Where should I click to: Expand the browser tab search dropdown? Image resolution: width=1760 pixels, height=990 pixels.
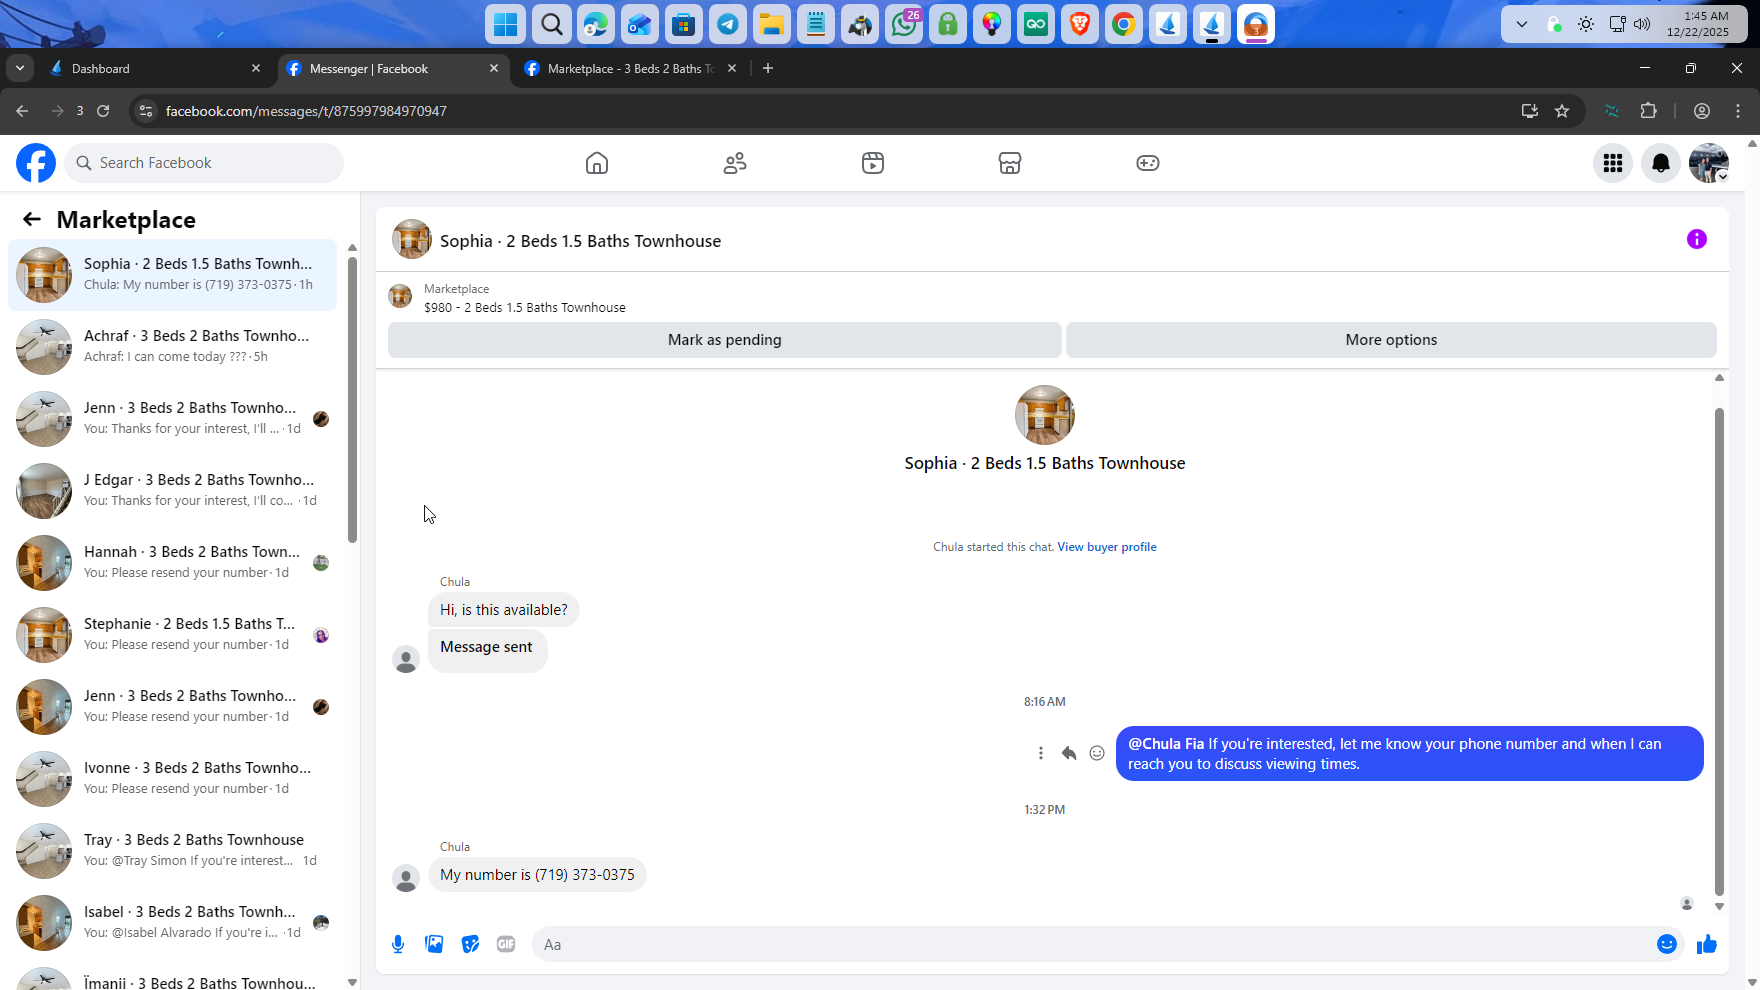(x=20, y=68)
